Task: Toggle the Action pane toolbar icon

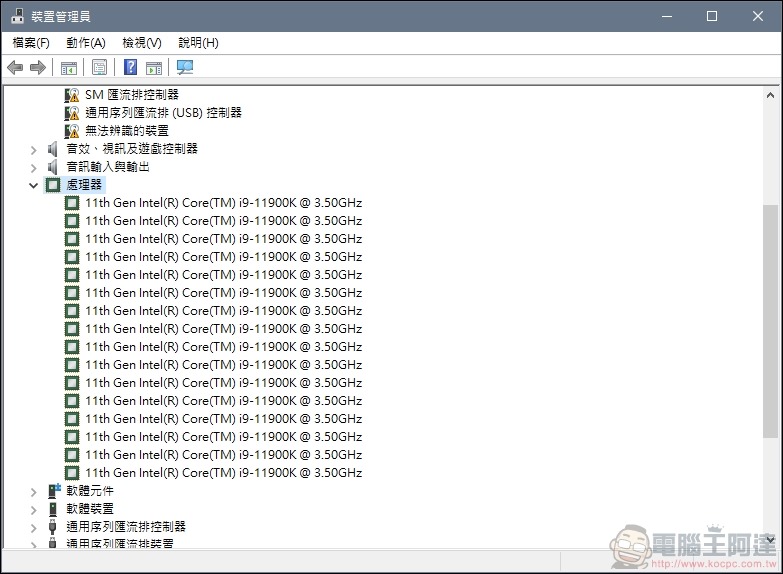Action: tap(154, 67)
